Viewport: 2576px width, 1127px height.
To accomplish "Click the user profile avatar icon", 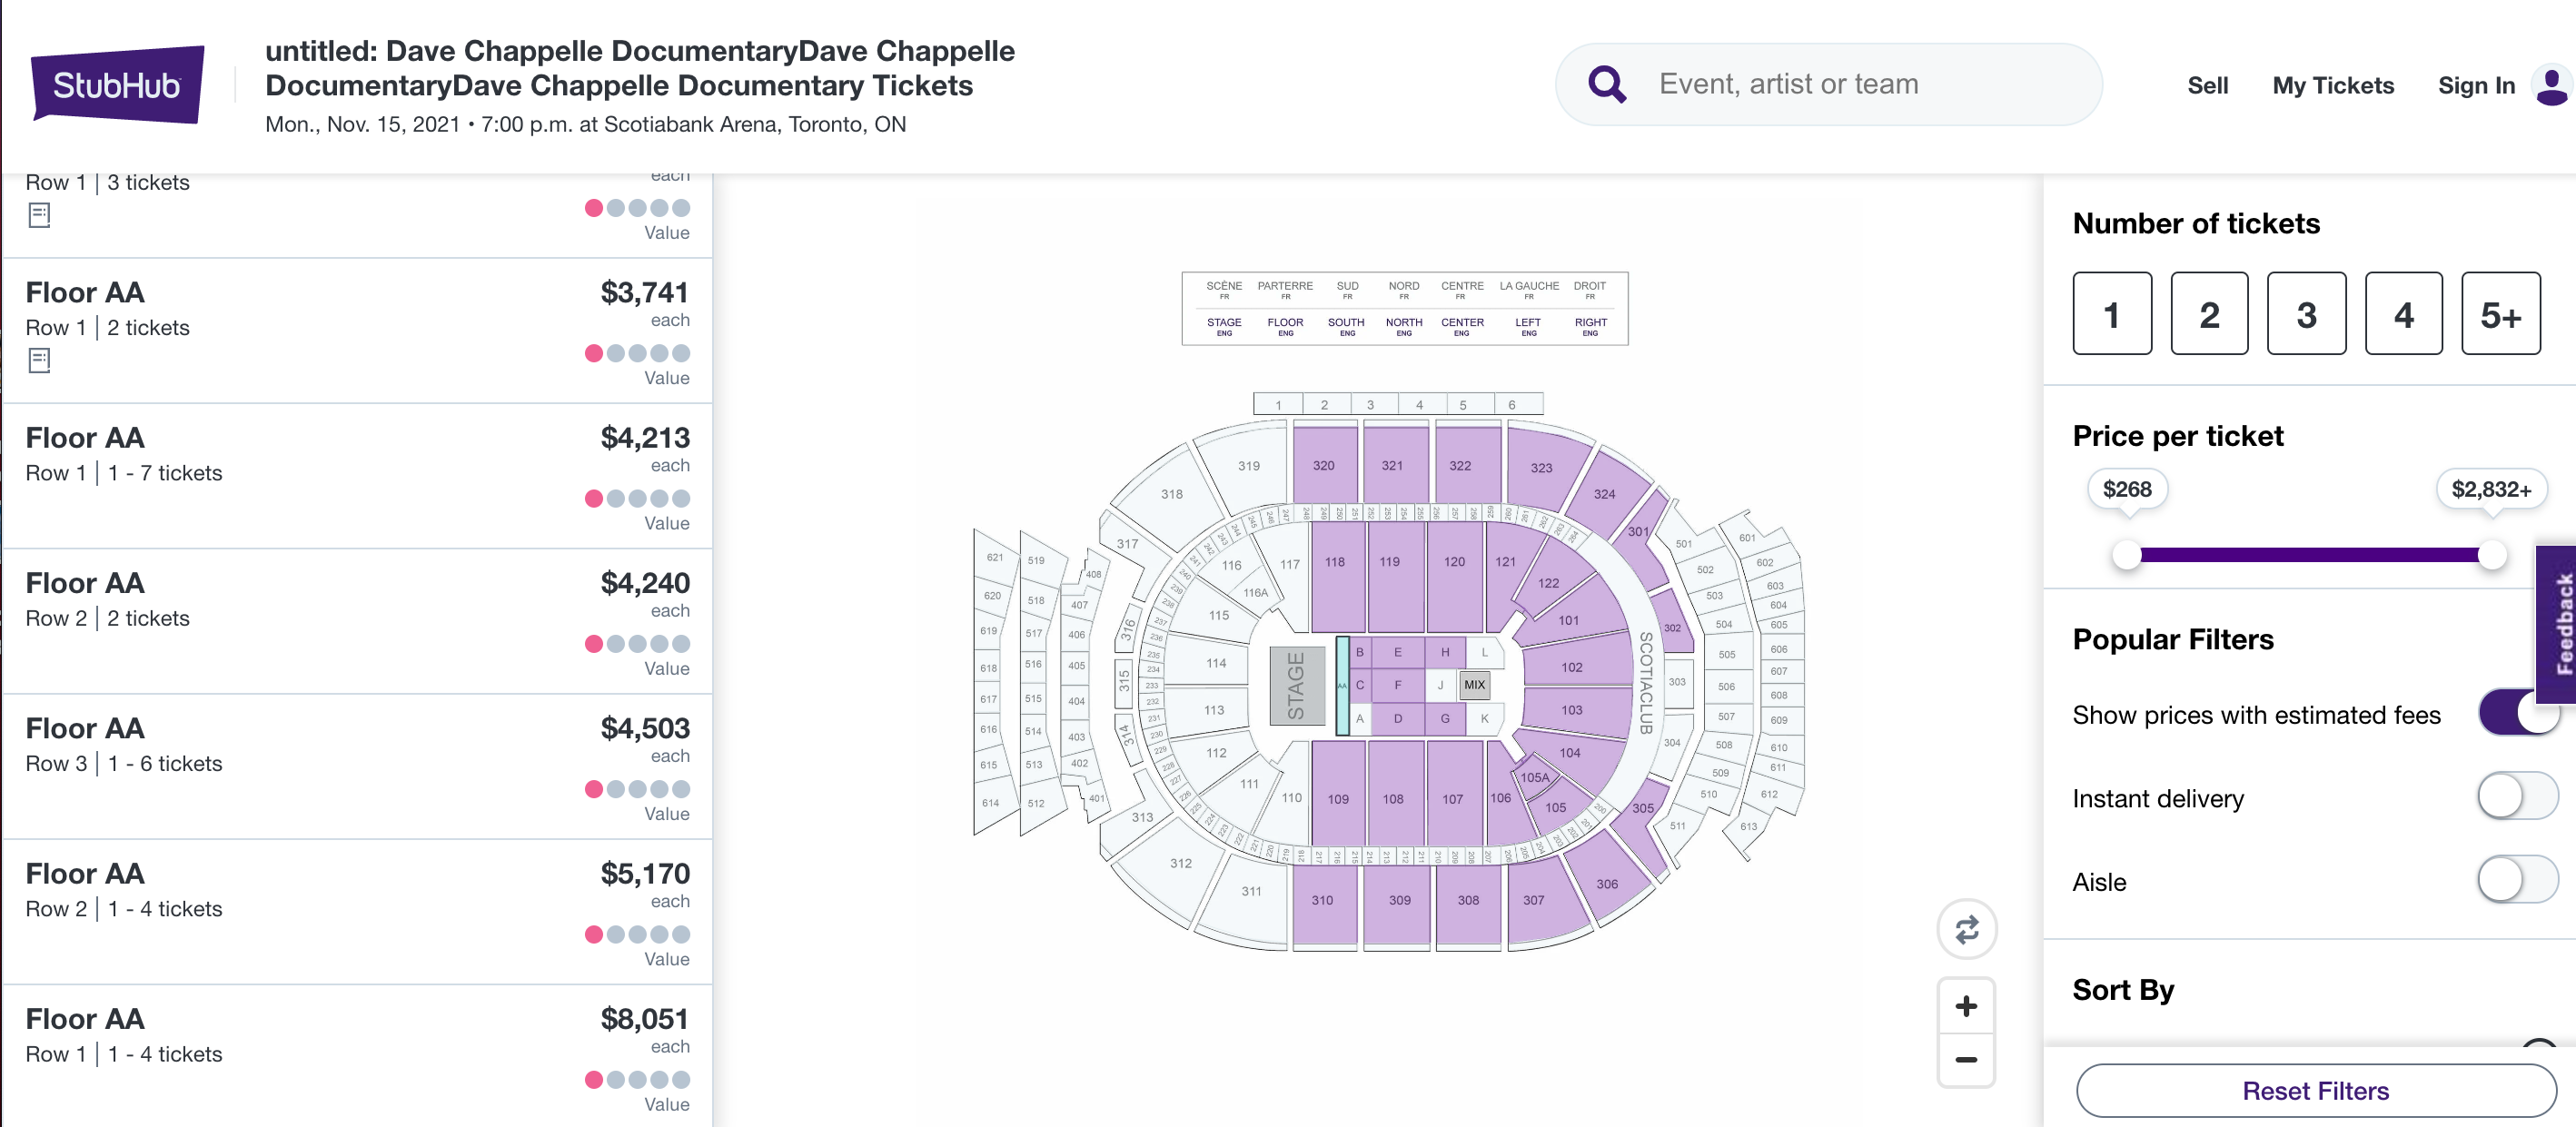I will click(x=2551, y=85).
